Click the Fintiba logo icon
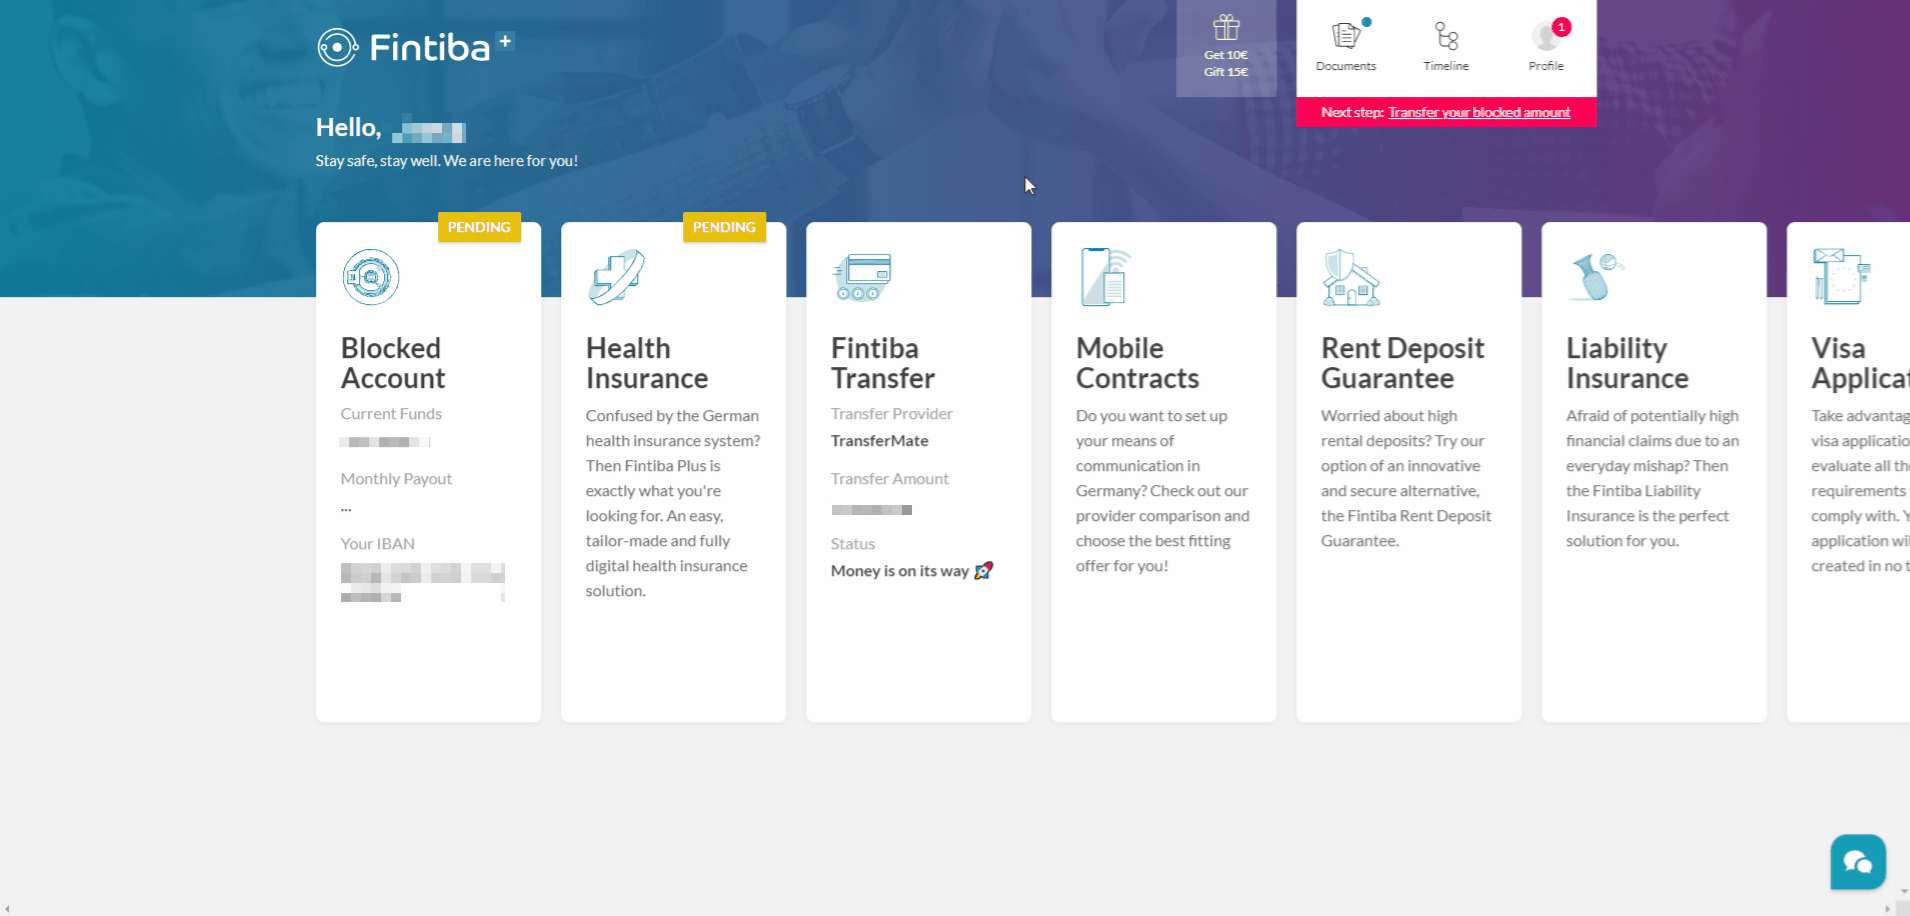 point(337,47)
